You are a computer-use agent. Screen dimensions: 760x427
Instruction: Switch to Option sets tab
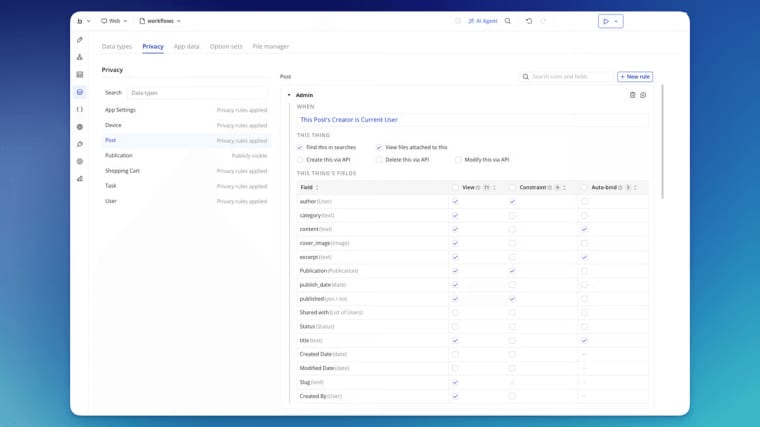pyautogui.click(x=226, y=47)
